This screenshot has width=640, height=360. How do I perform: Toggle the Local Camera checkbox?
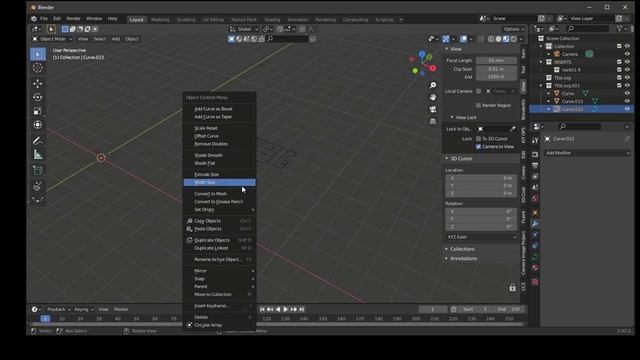(x=478, y=91)
